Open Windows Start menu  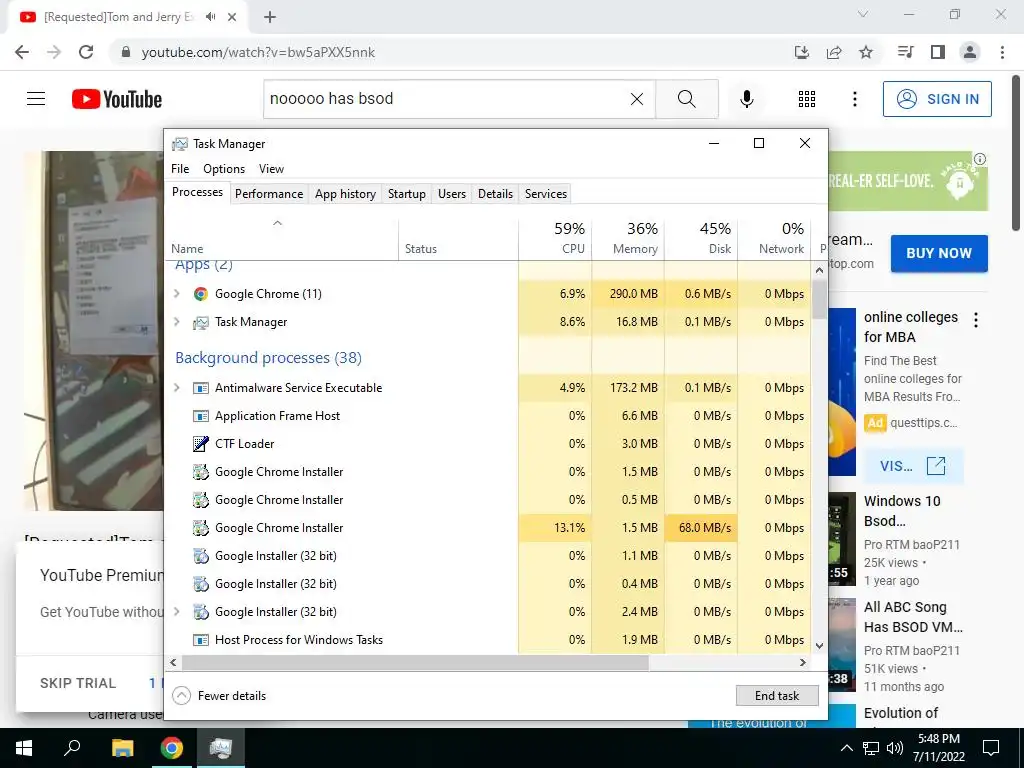pyautogui.click(x=24, y=748)
